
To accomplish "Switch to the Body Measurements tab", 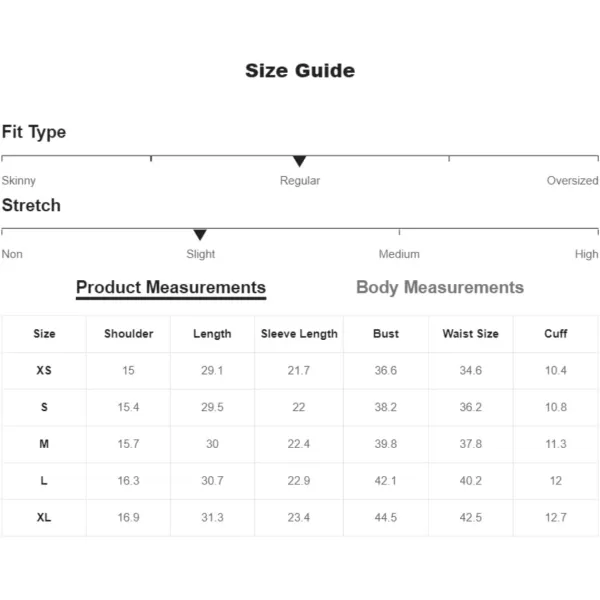I will [440, 287].
